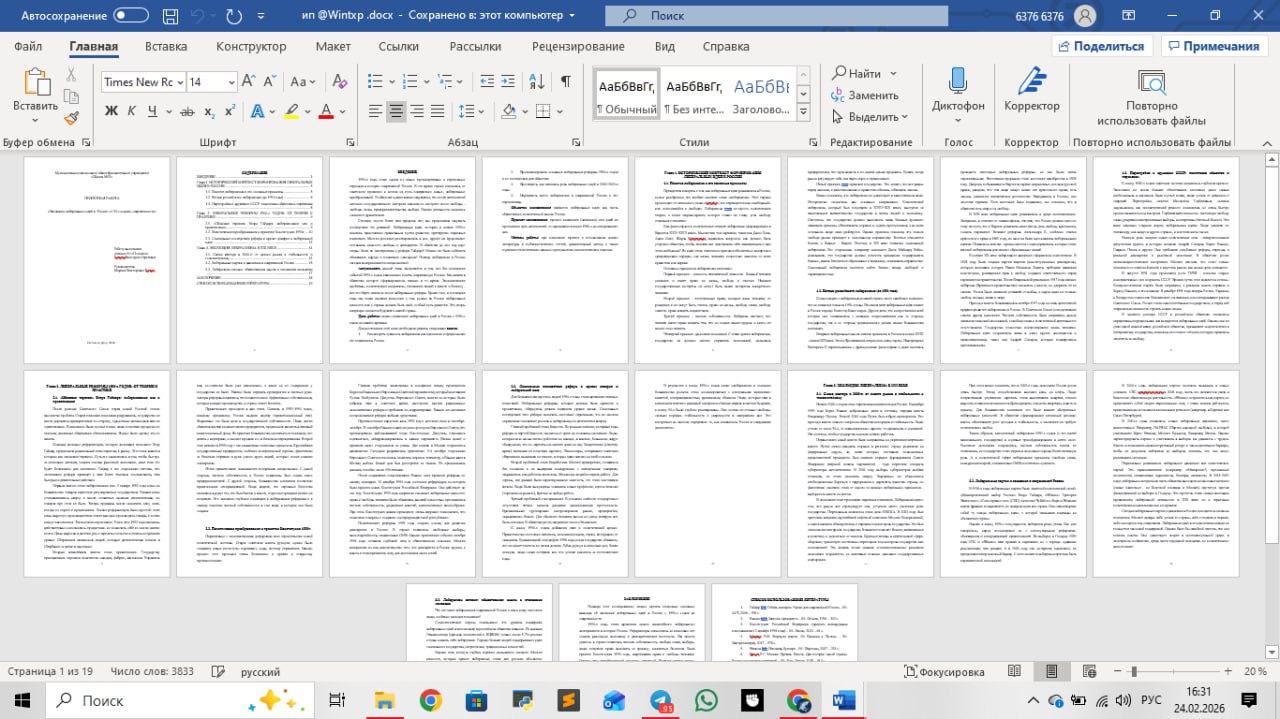Apply subscript formatting
Viewport: 1280px width, 719px height.
[x=210, y=111]
